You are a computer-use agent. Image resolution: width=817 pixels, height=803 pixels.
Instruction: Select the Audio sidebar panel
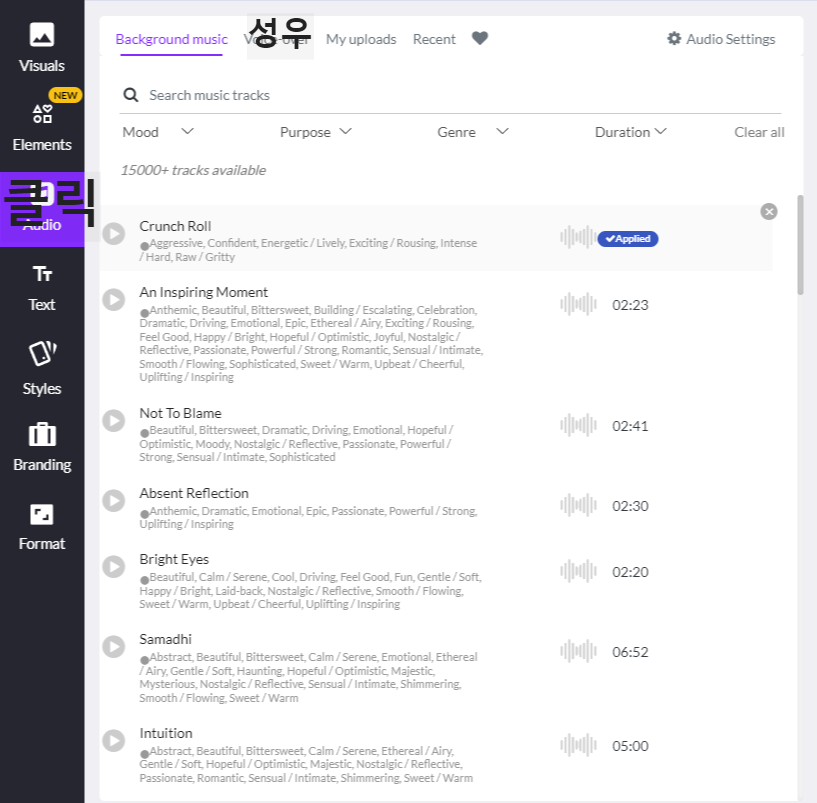[x=42, y=209]
